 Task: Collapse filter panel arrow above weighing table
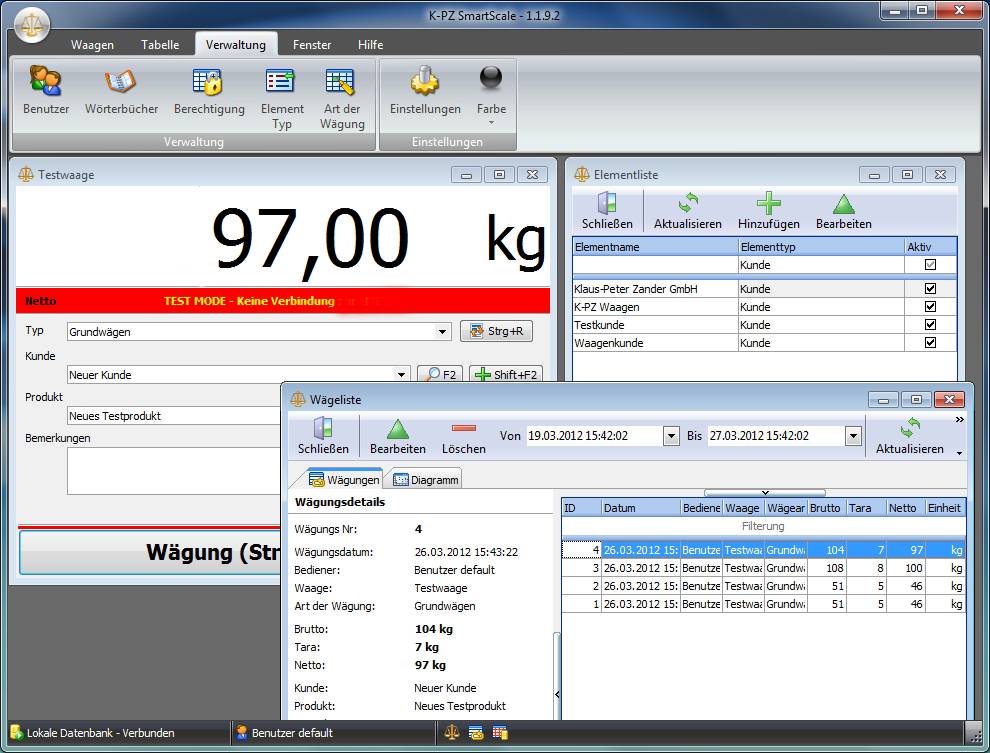click(765, 492)
